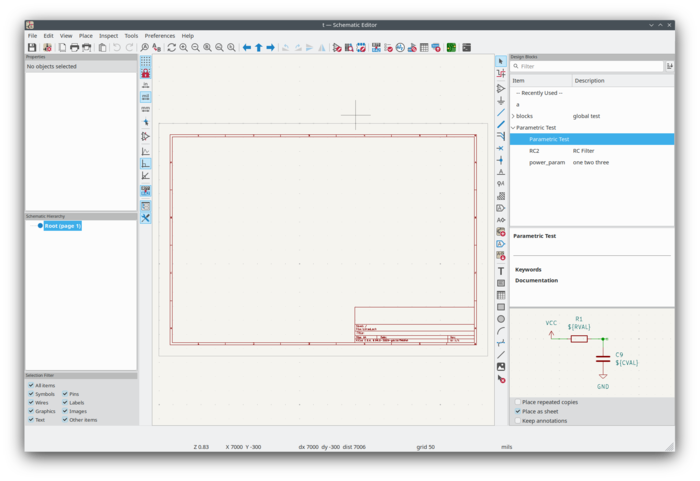Disable the Place as sheet checkbox

(517, 411)
